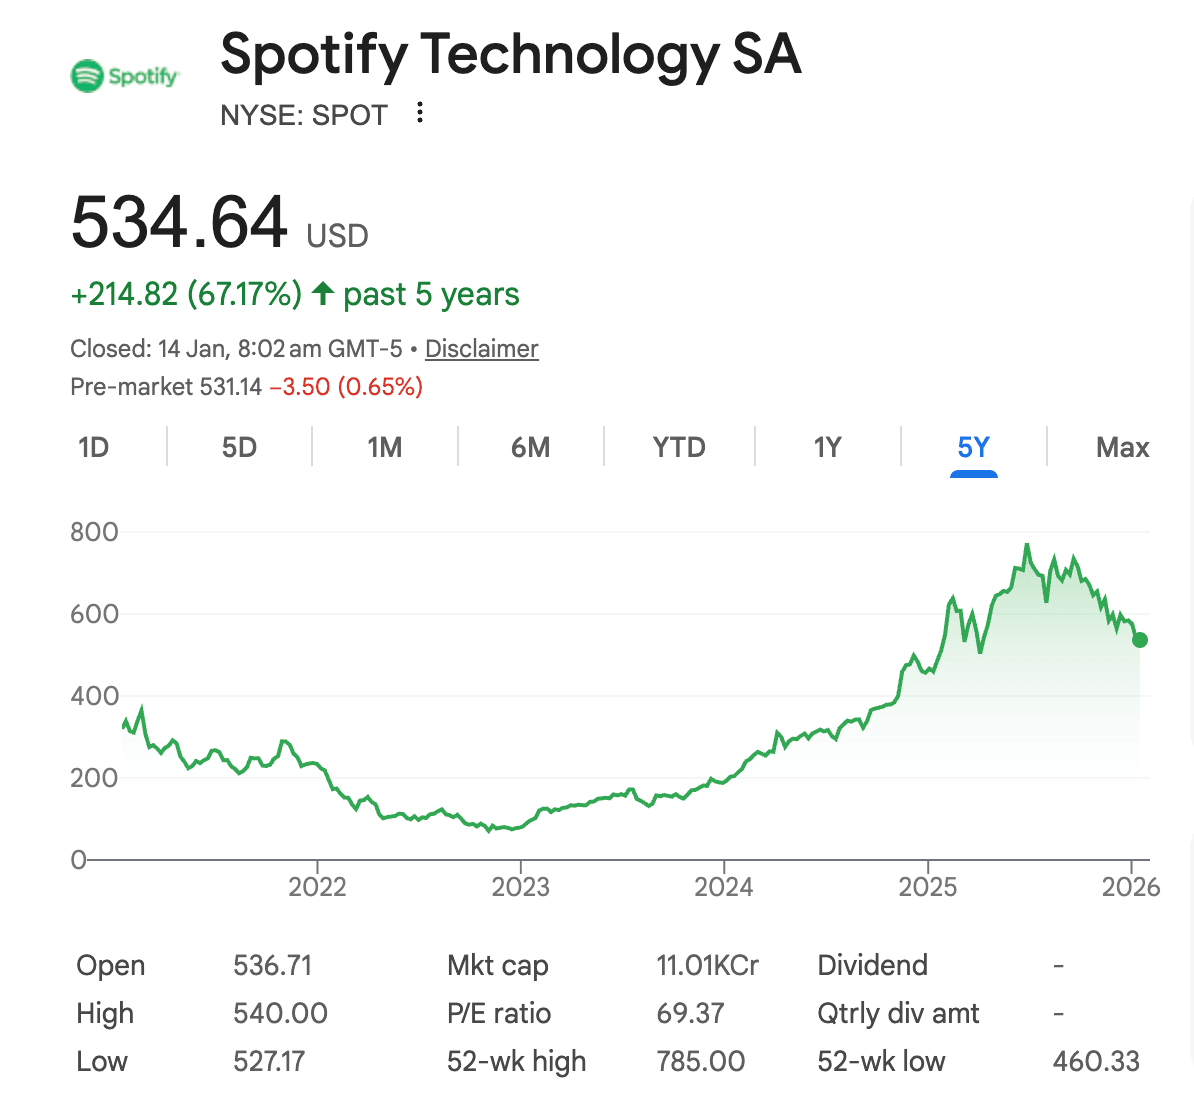Click the 52-wk high value 785.00
Image resolution: width=1194 pixels, height=1118 pixels.
pos(700,1062)
